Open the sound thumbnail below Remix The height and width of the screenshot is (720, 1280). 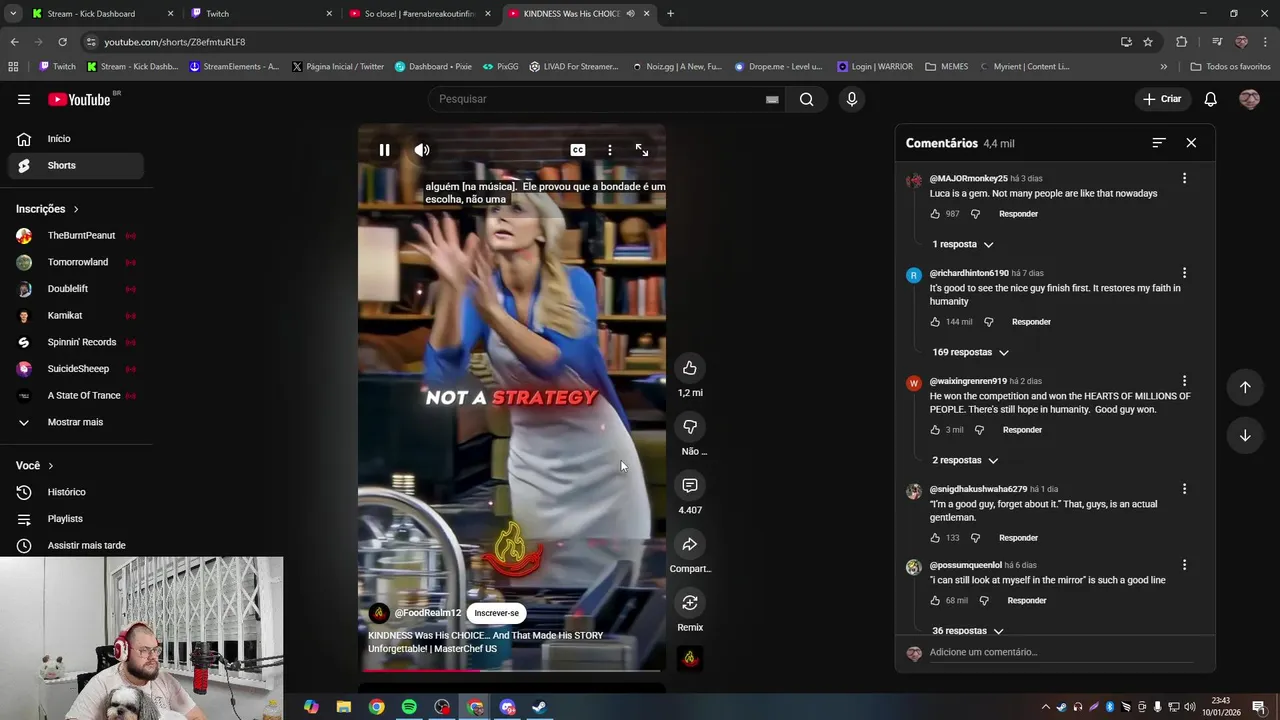click(x=690, y=658)
